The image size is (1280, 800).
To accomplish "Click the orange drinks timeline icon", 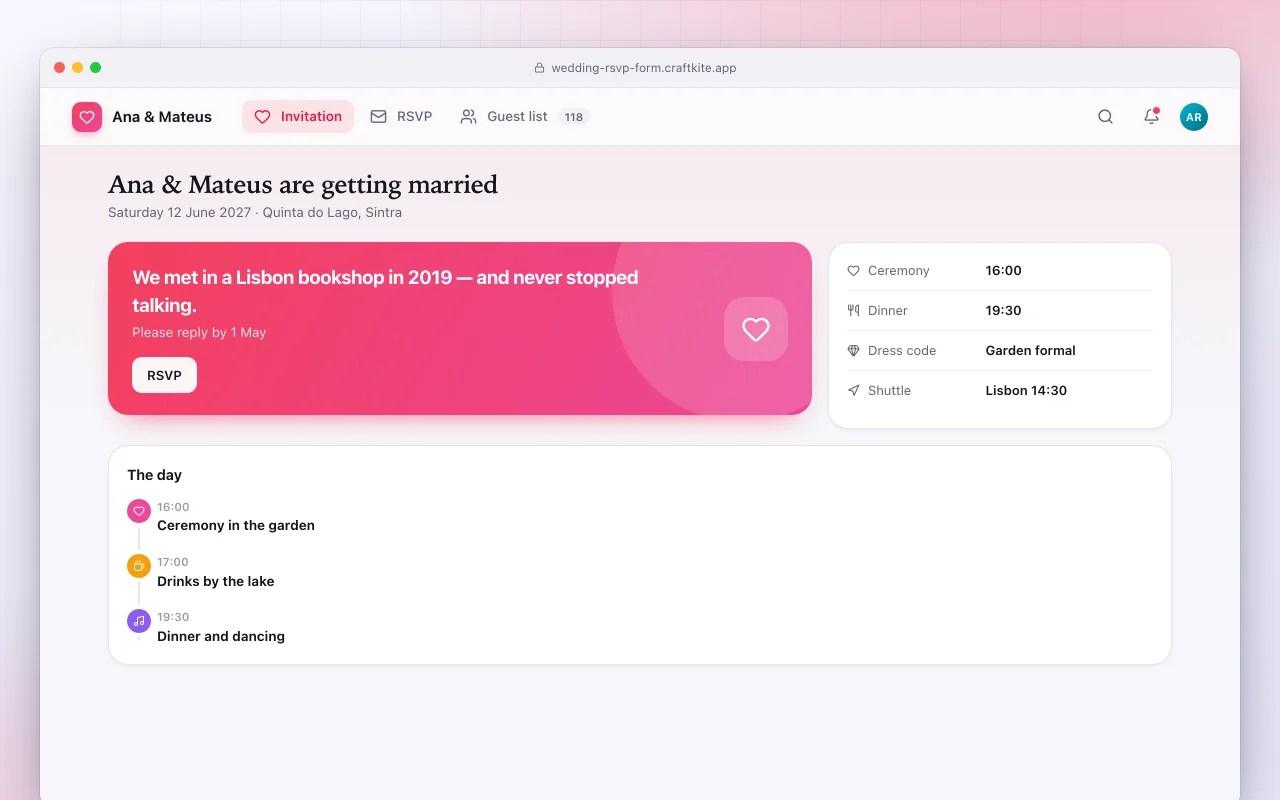I will pos(139,566).
